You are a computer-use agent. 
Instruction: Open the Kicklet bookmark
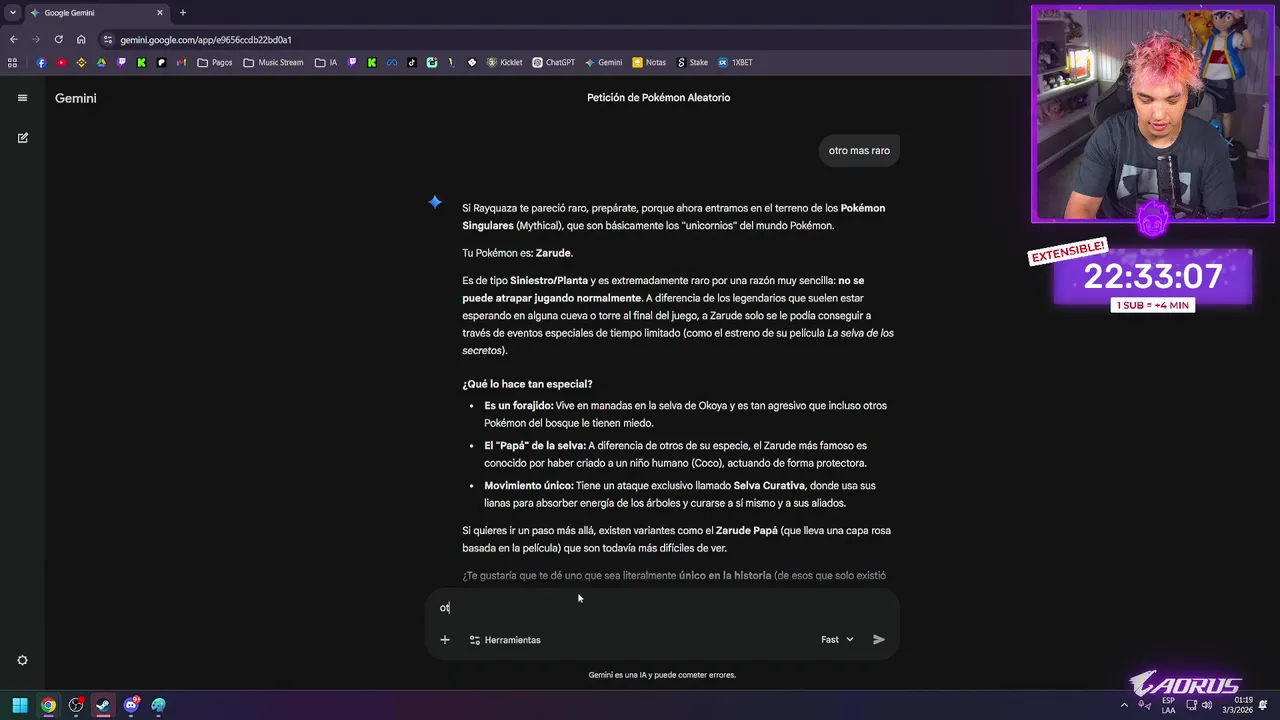click(504, 62)
